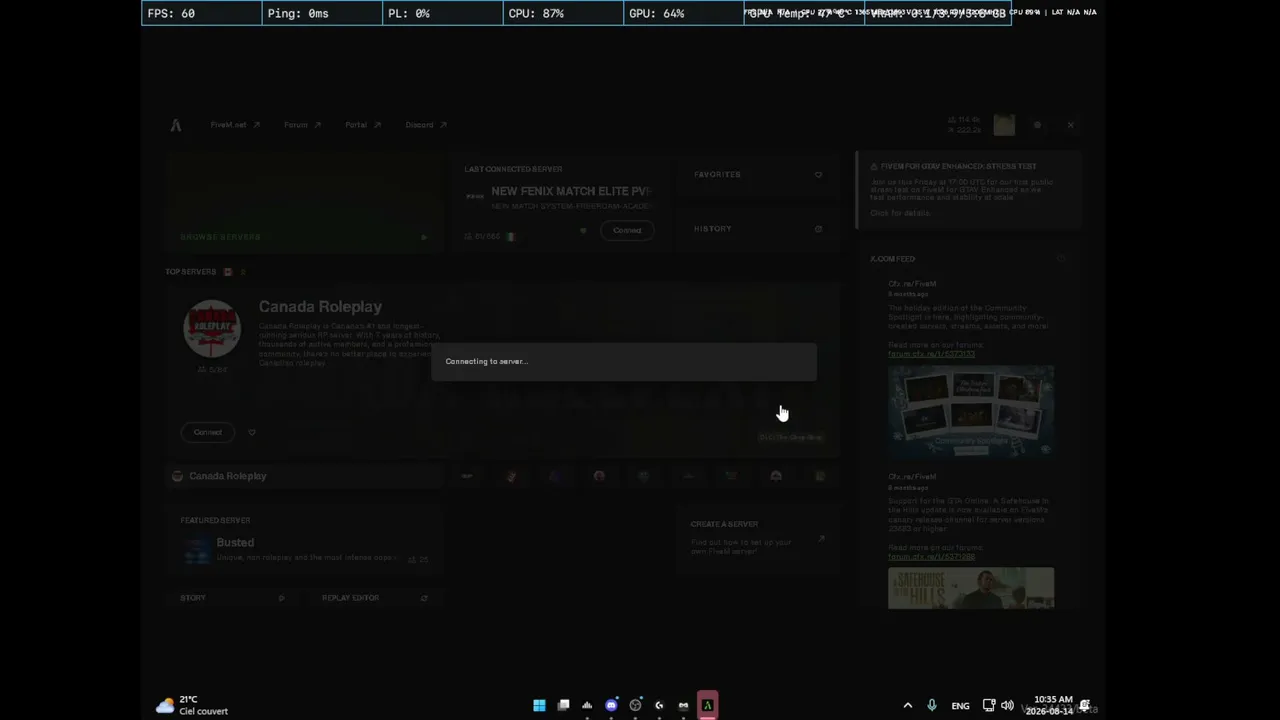Open the audio equalizer app on the taskbar
Screen dimensions: 1280x720
point(587,706)
